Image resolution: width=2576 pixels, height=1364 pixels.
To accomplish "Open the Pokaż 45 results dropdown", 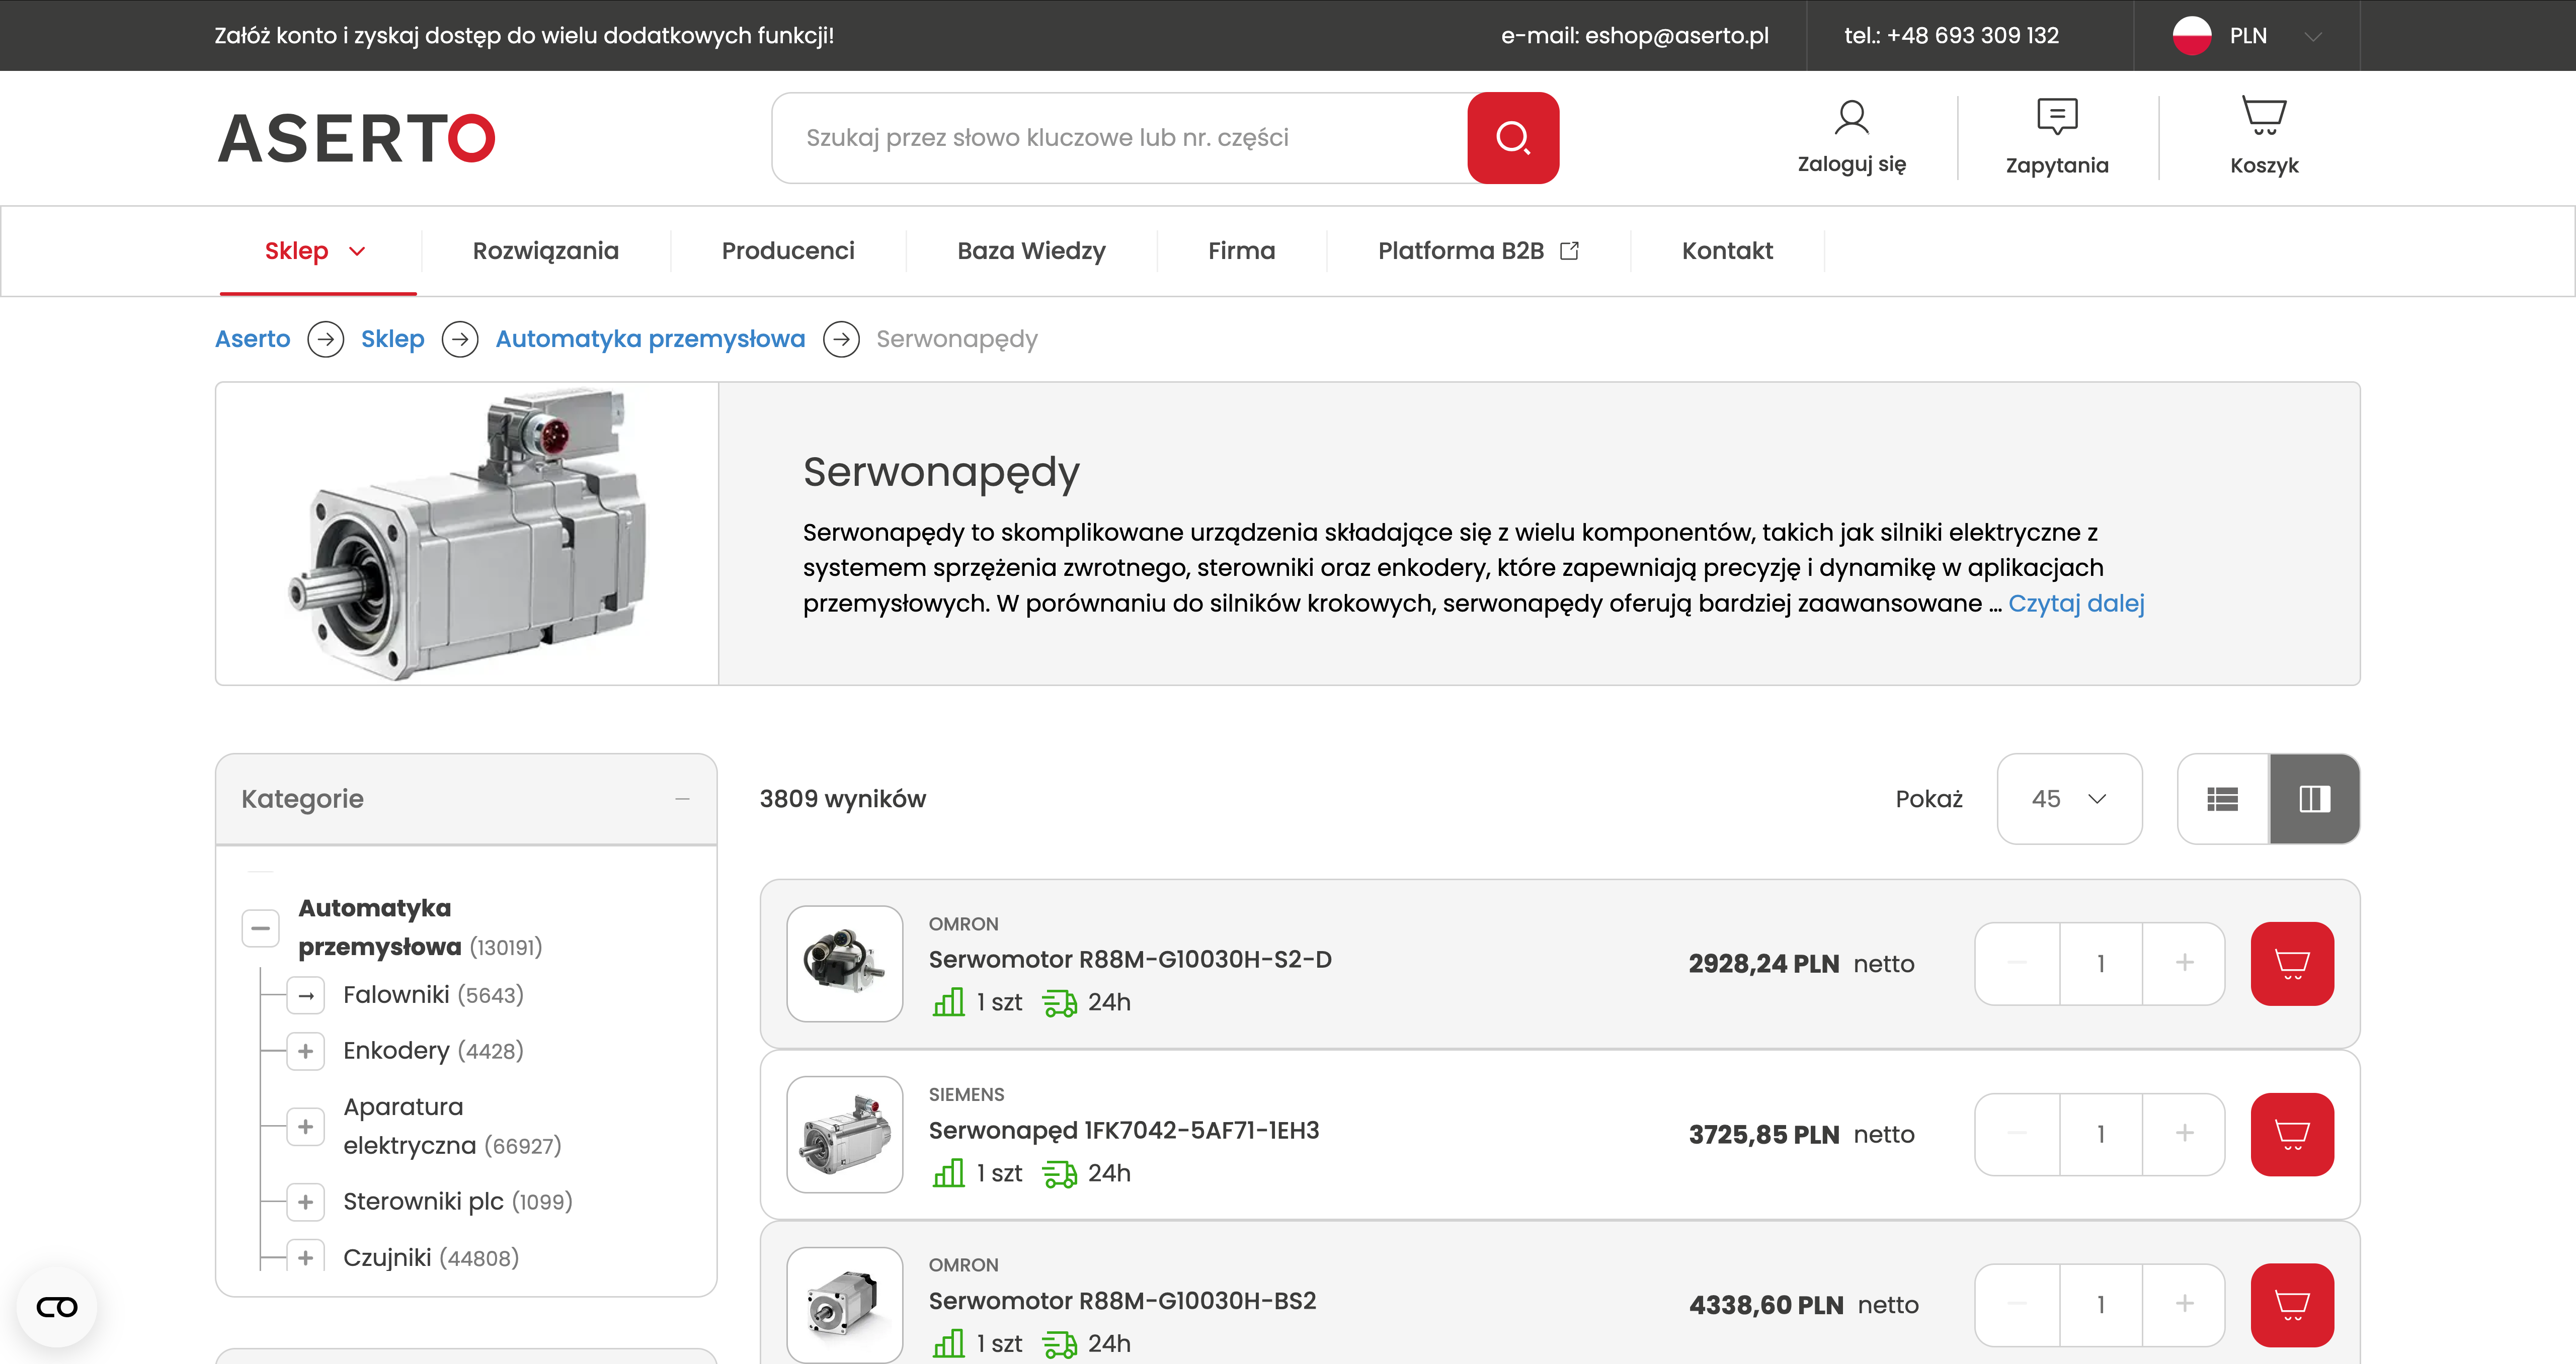I will (x=2069, y=799).
